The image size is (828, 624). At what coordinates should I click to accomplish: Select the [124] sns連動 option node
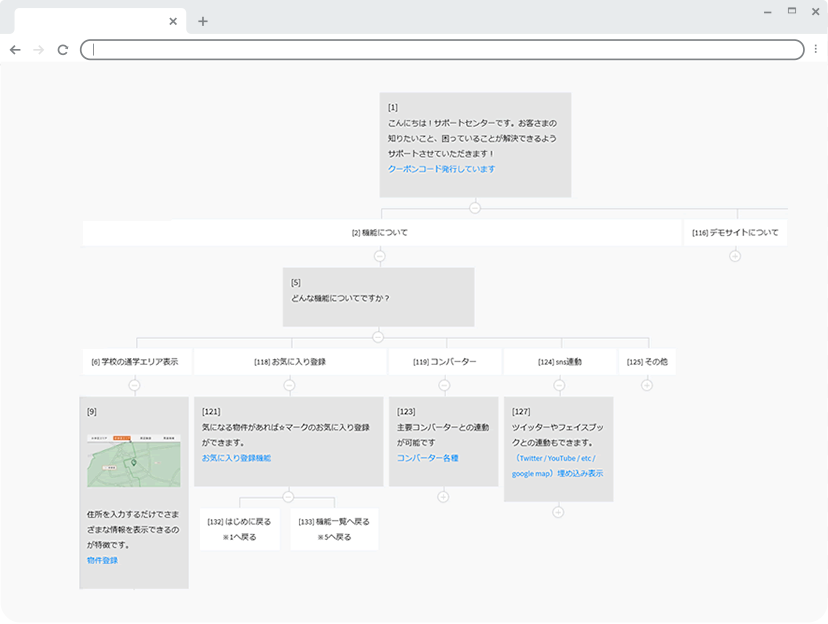559,361
